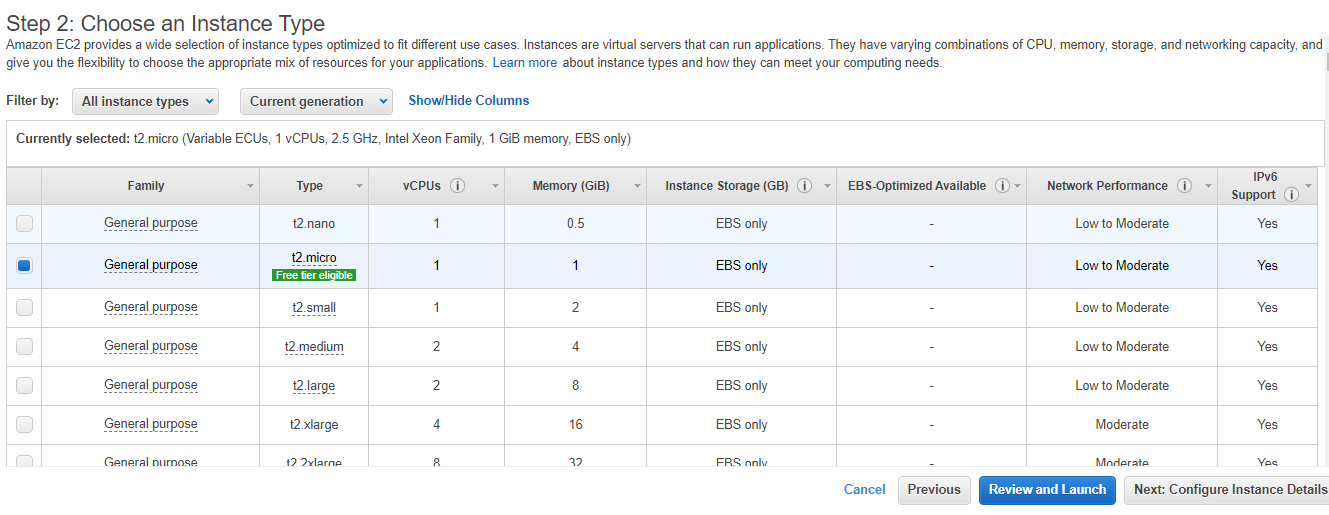This screenshot has width=1329, height=515.
Task: Open Type column sort arrow
Action: tap(360, 187)
